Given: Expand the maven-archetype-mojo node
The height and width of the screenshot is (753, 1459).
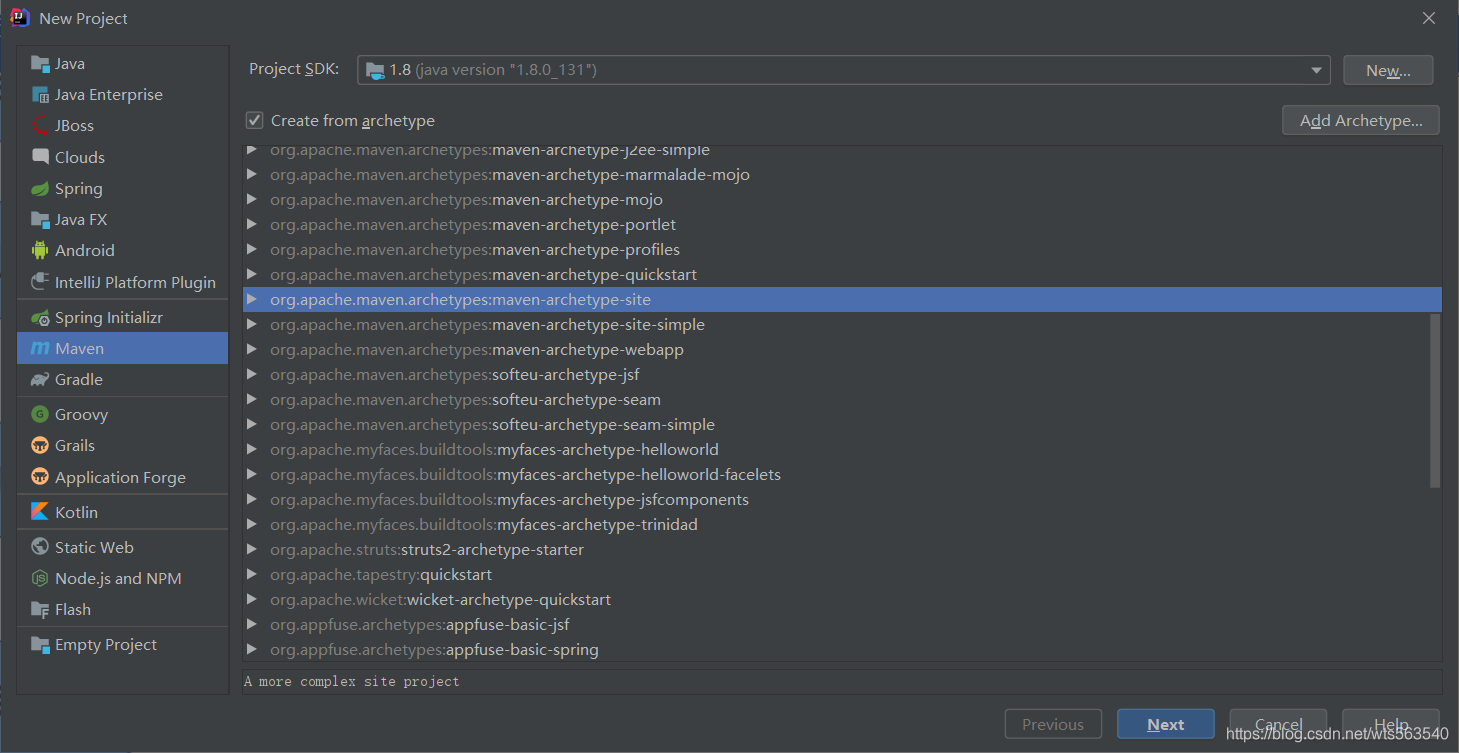Looking at the screenshot, I should pos(252,200).
